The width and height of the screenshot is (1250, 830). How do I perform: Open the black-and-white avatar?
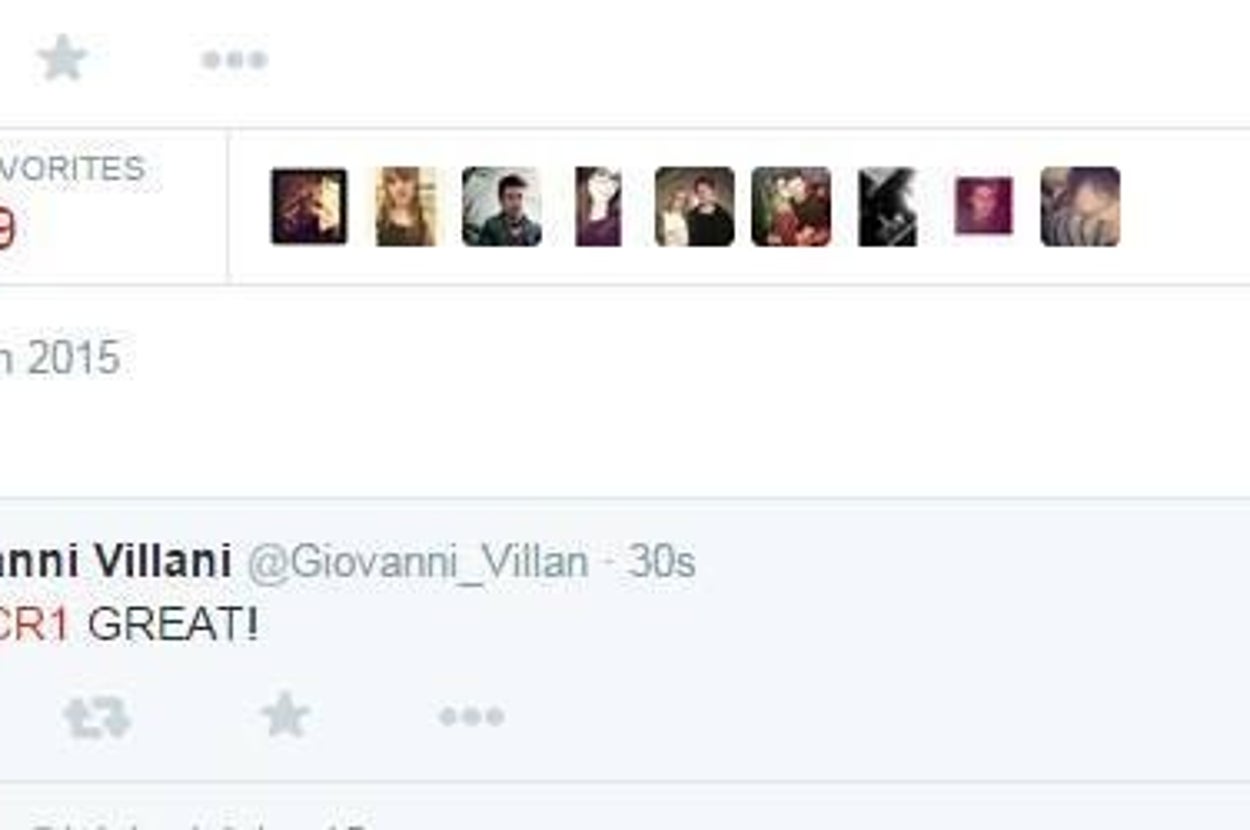click(887, 207)
